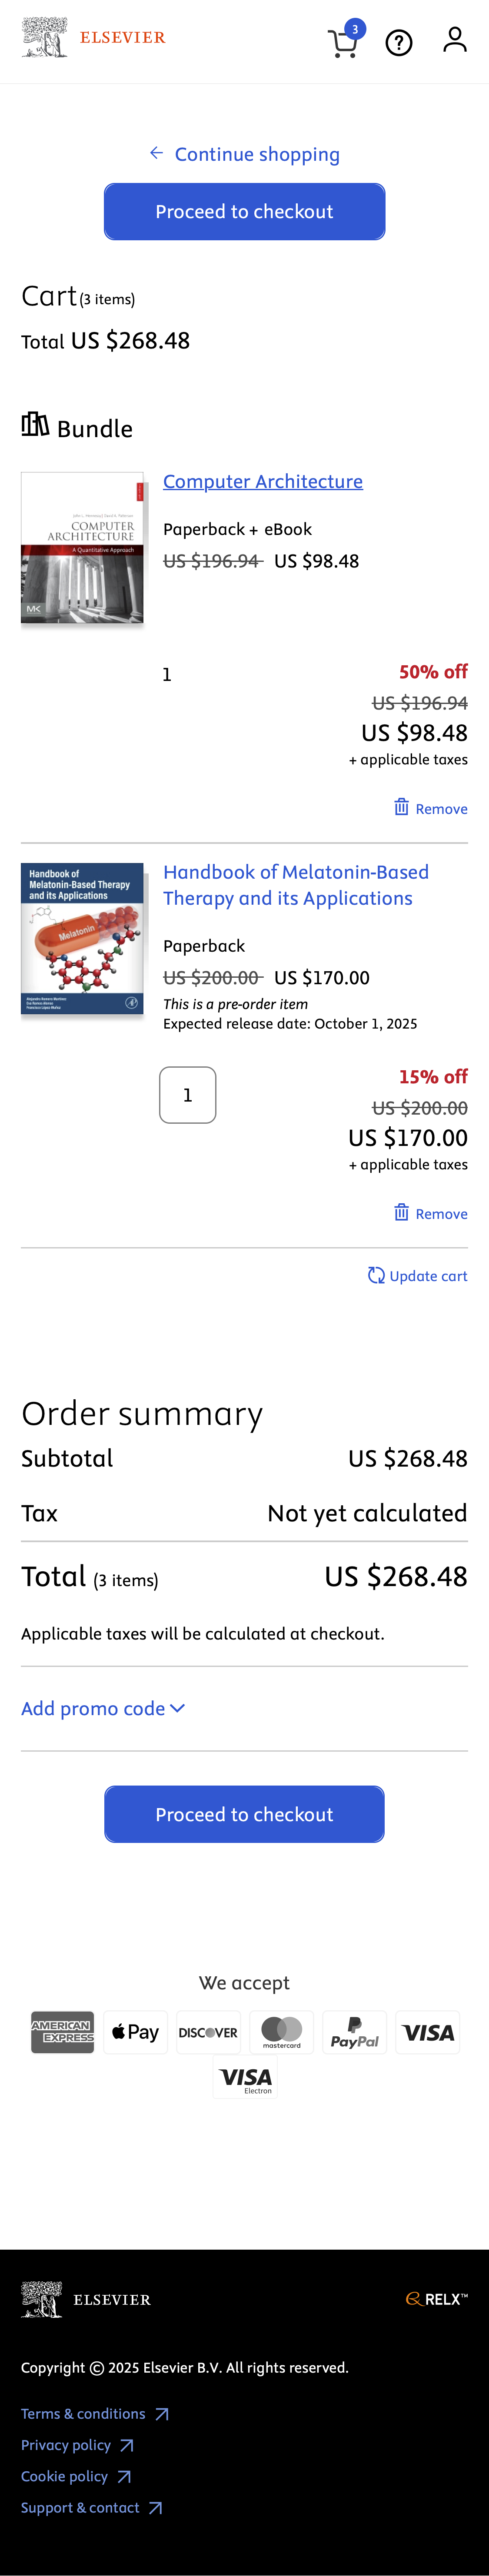Click the quantity field for Melatonin handbook
This screenshot has height=2576, width=489.
coord(188,1095)
